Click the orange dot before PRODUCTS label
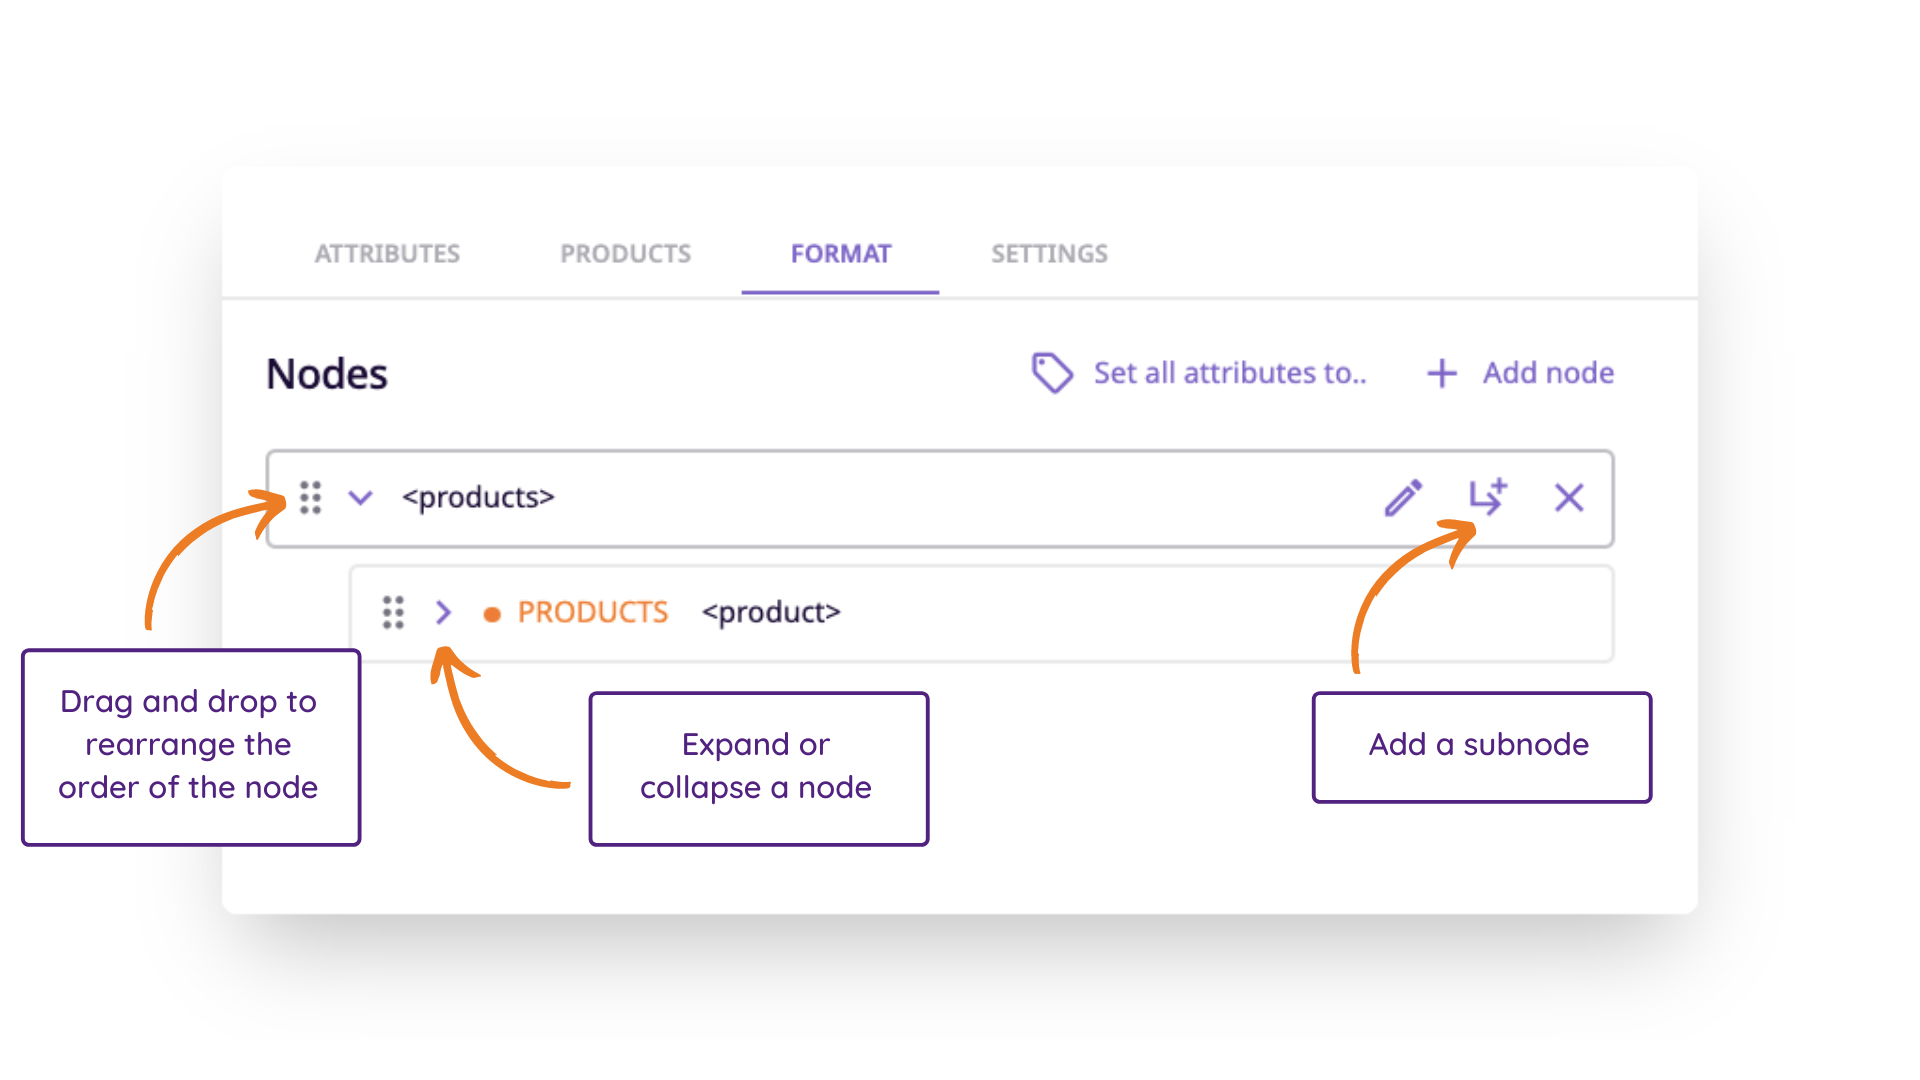This screenshot has height=1080, width=1920. [x=492, y=614]
